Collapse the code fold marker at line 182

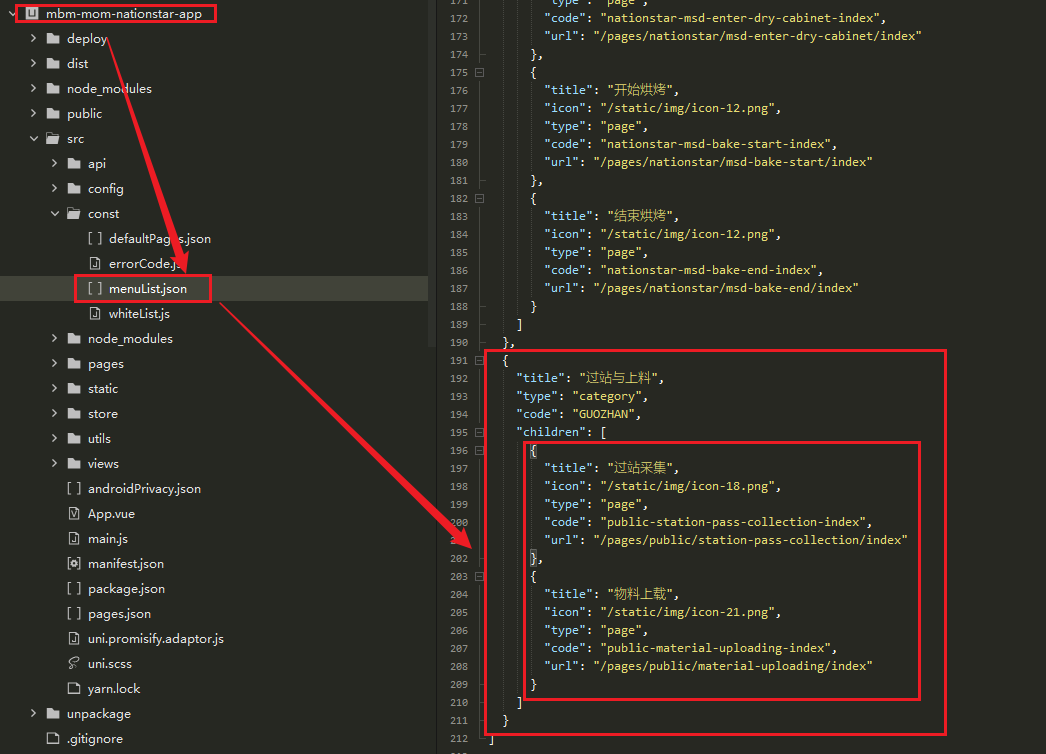480,198
